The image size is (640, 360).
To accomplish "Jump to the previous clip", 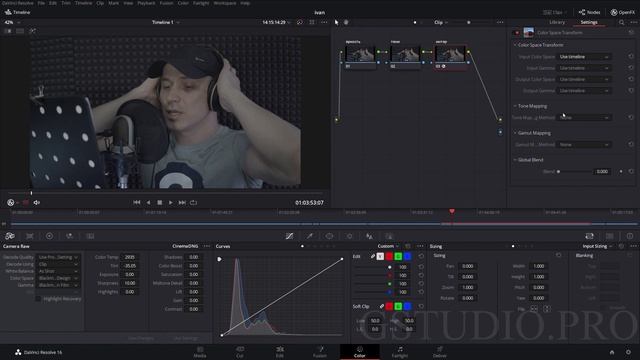I will [137, 202].
